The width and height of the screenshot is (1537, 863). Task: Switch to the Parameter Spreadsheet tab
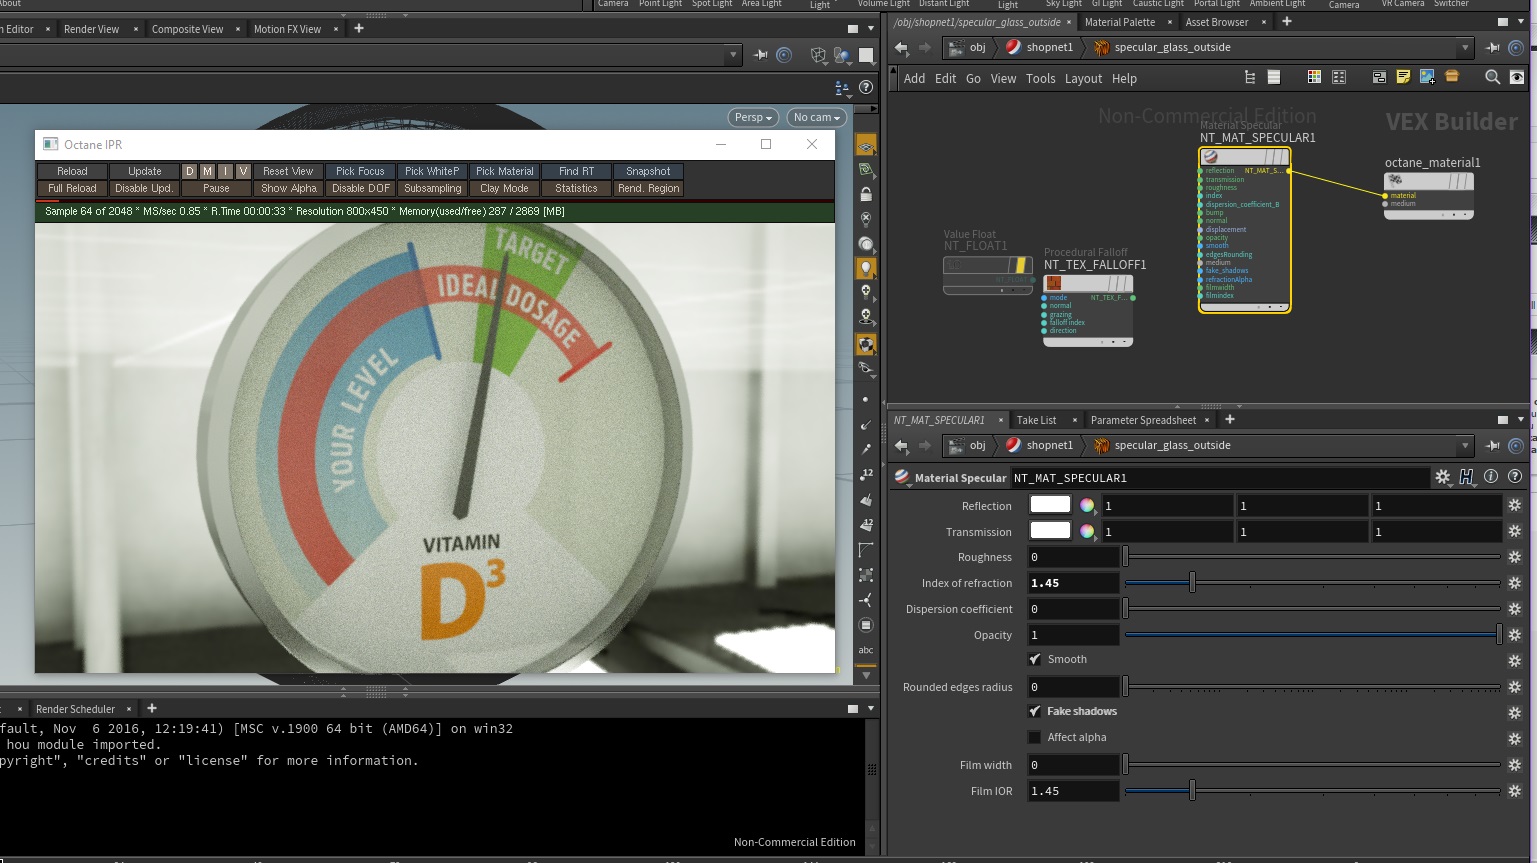[x=1143, y=420]
